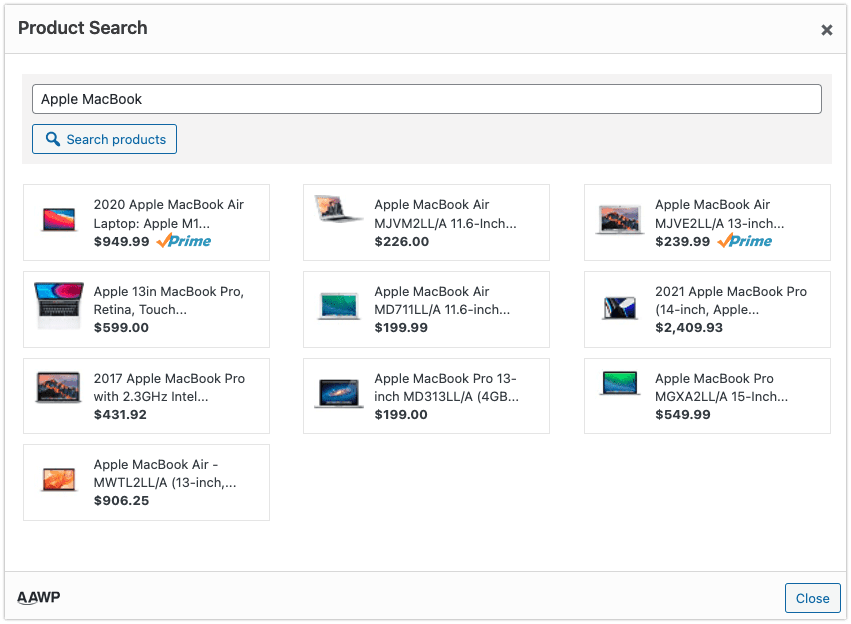This screenshot has width=851, height=624.
Task: Click the title '2017 Apple MacBook Pro with 2.3GHz Intel...'
Action: click(x=169, y=387)
